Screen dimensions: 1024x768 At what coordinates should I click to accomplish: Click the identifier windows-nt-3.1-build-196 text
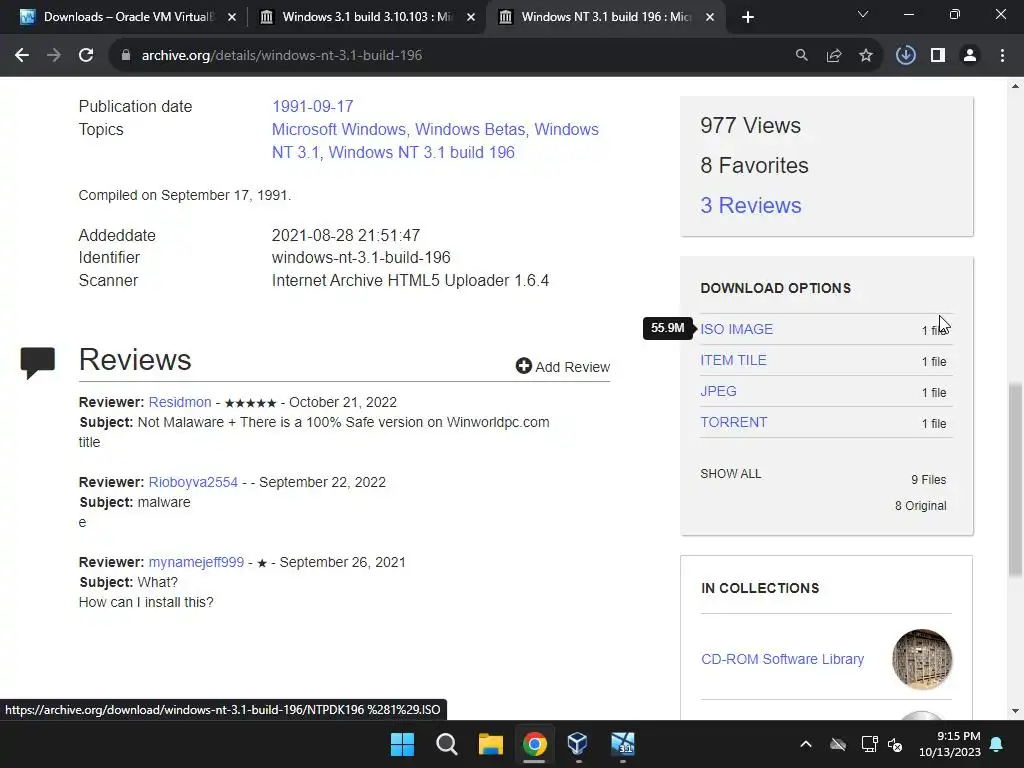tap(361, 257)
